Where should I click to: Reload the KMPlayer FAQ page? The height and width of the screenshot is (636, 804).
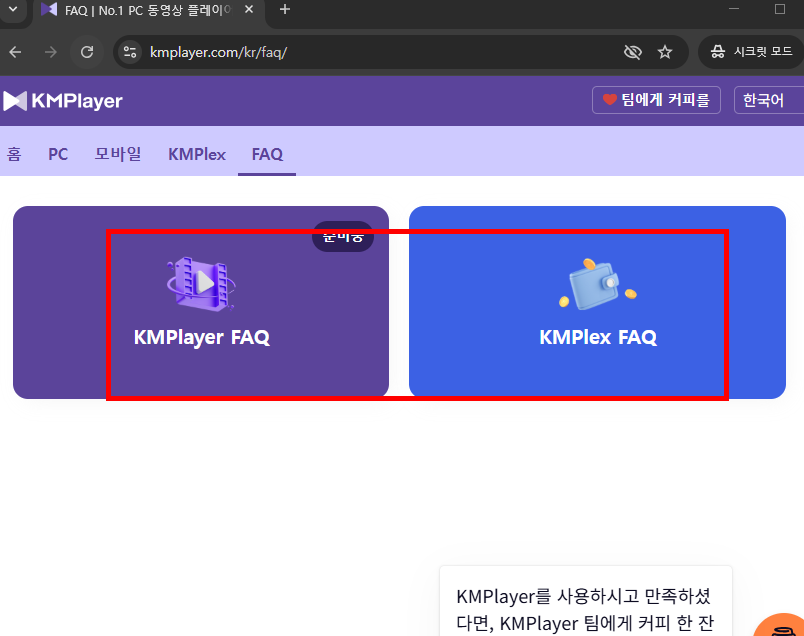87,52
